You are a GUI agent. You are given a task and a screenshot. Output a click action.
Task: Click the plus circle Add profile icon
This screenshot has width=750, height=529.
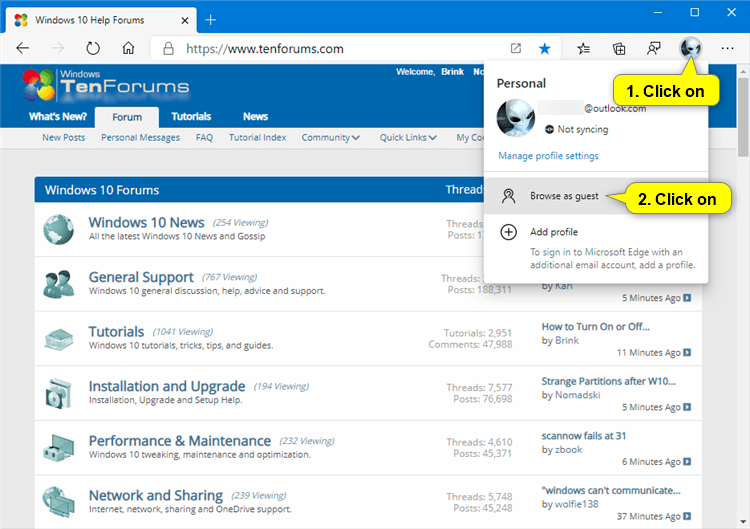[508, 232]
